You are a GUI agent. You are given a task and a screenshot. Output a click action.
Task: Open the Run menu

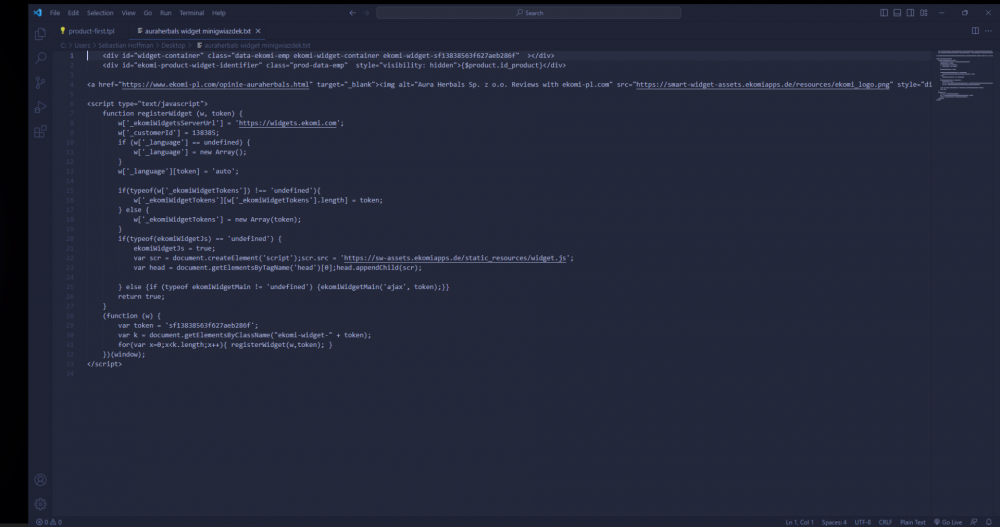[166, 13]
